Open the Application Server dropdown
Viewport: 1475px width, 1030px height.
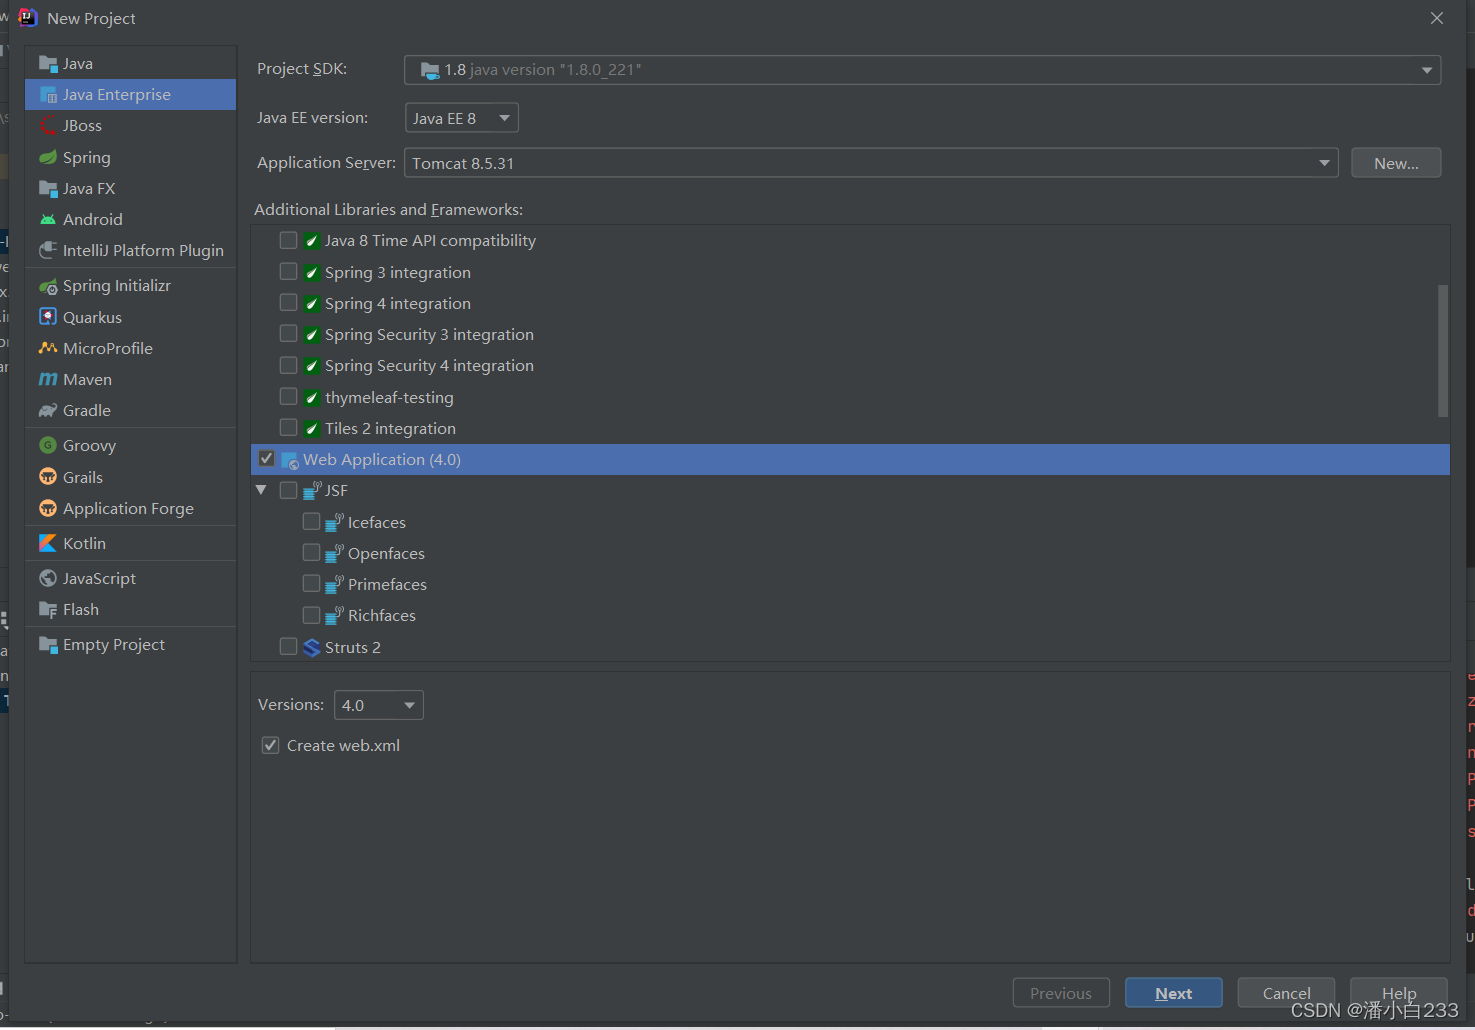[871, 163]
